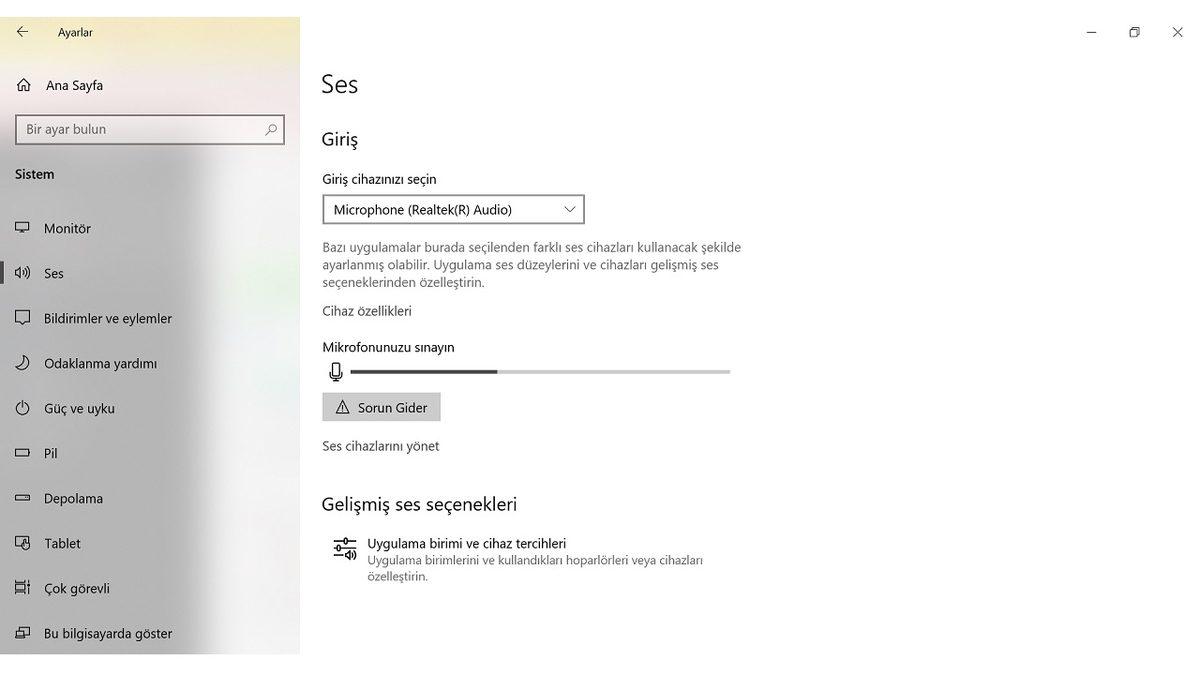Open Ses cihazlarını yönet link
Screen dimensions: 1200x675
coord(380,446)
